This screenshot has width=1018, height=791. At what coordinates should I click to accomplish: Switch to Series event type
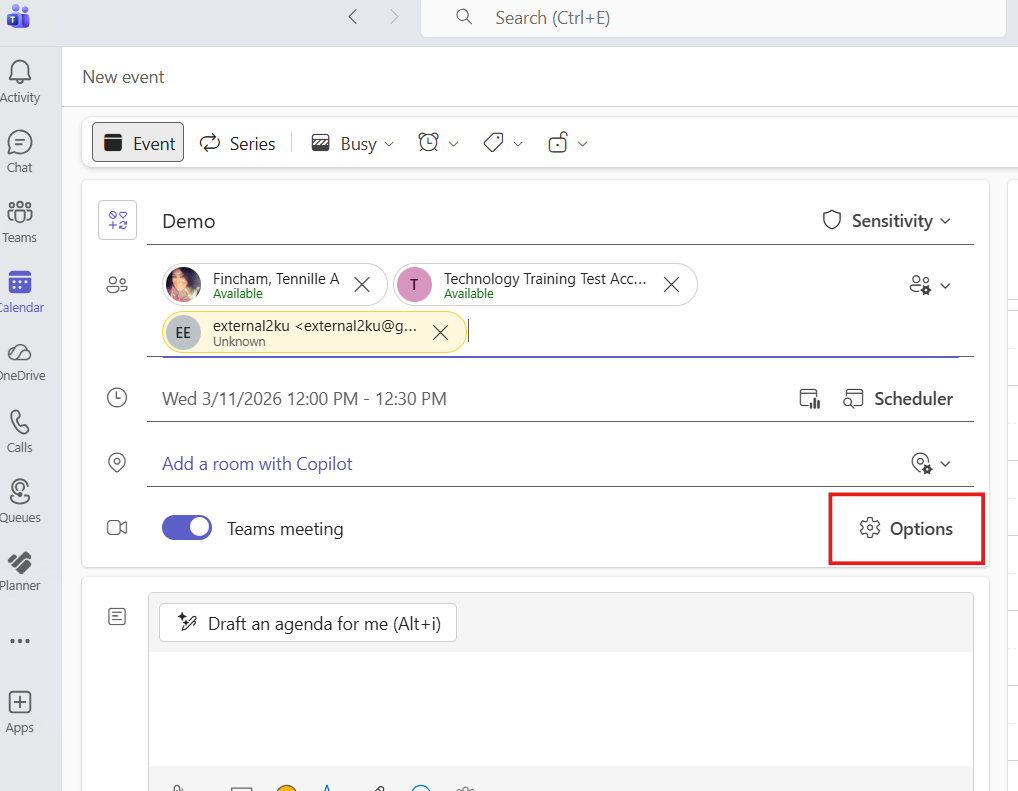coord(238,143)
